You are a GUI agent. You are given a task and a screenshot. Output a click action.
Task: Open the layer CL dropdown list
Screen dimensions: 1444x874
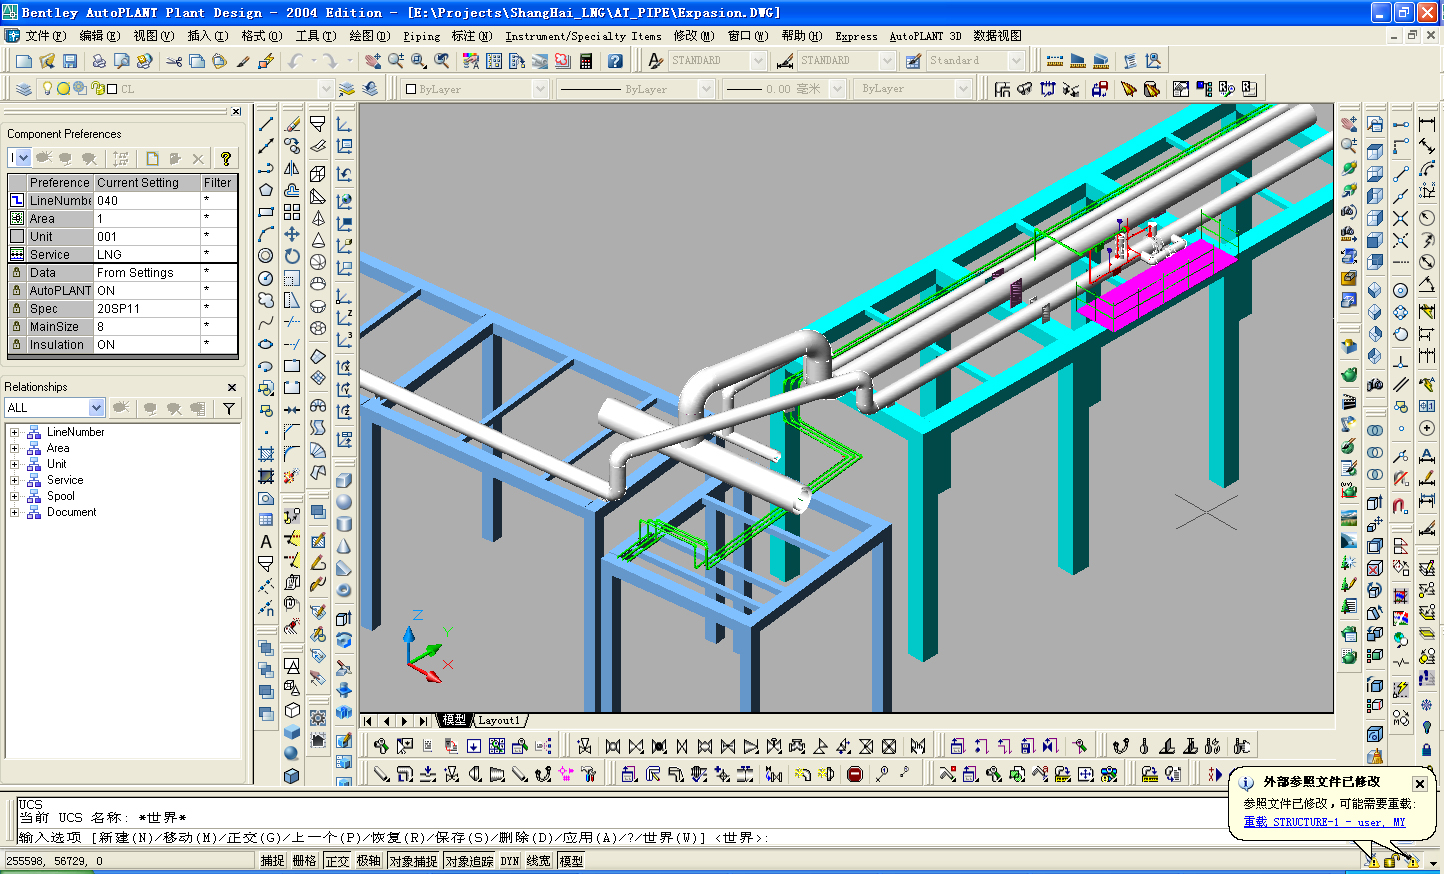325,89
